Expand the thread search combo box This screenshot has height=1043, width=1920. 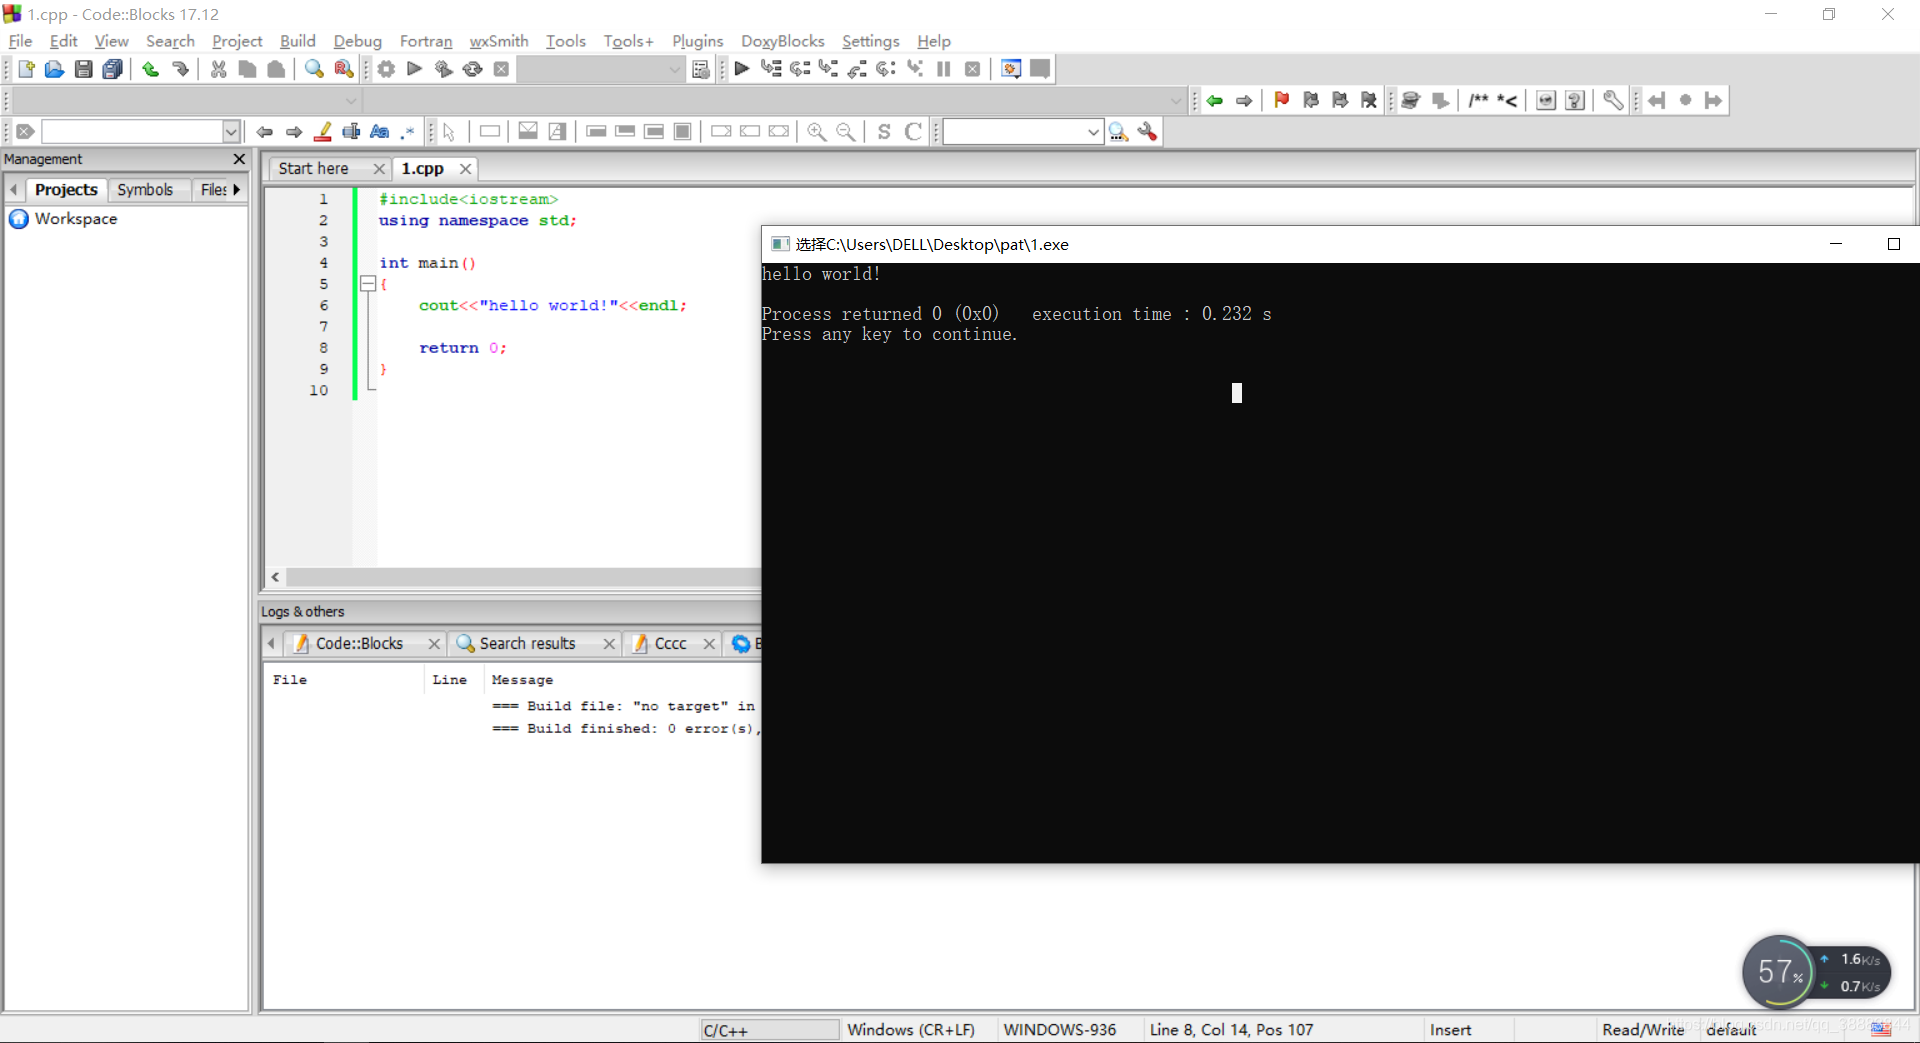click(x=1092, y=131)
